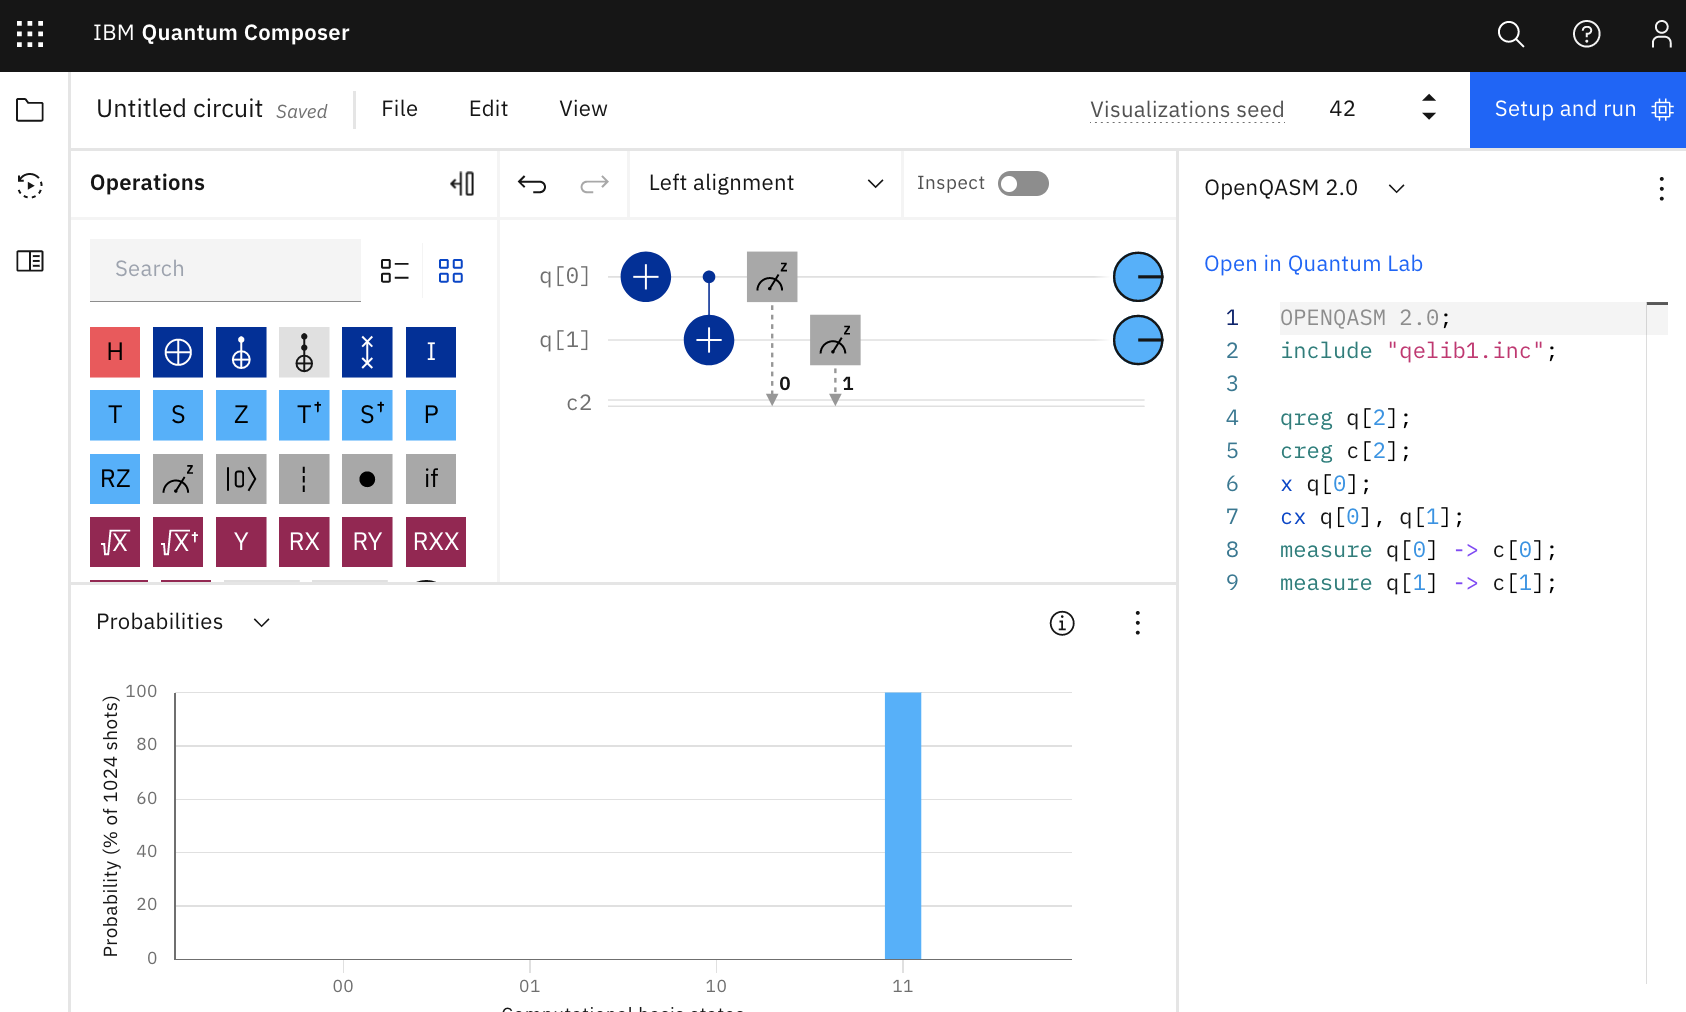Select the Toffoli gate in operations
The image size is (1686, 1012).
[x=304, y=352]
